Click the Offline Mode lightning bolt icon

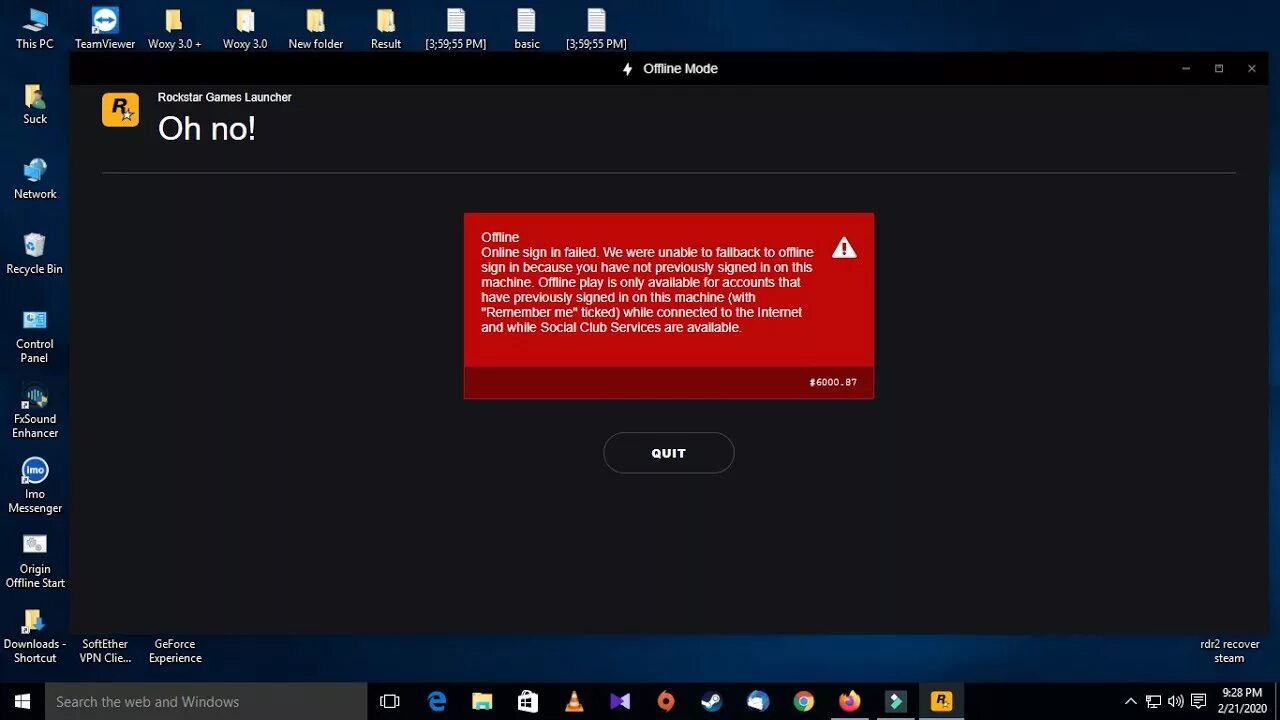[x=628, y=69]
